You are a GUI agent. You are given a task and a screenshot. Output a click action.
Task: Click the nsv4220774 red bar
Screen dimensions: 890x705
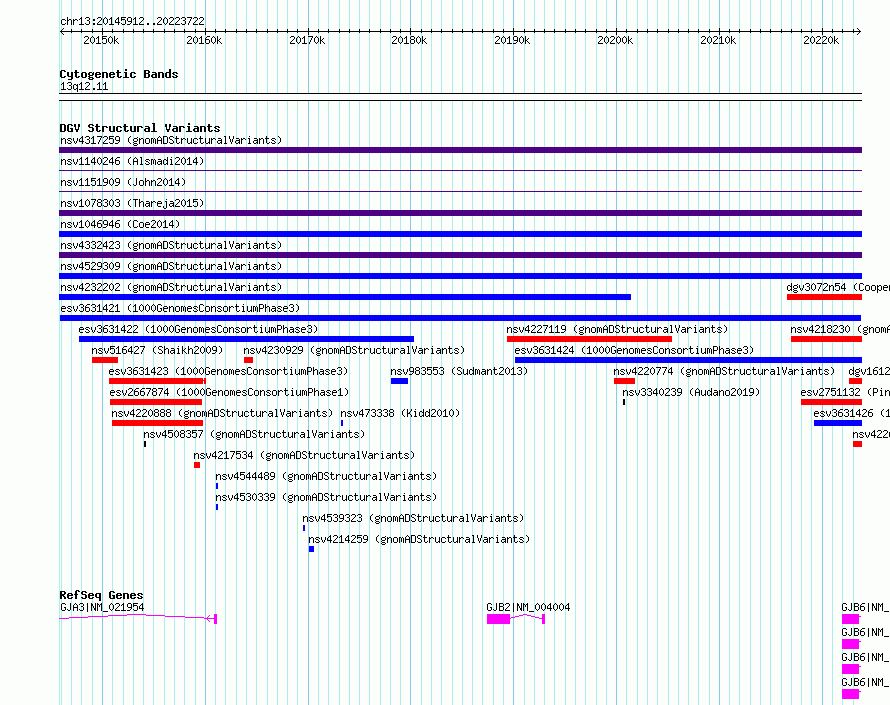pyautogui.click(x=624, y=381)
